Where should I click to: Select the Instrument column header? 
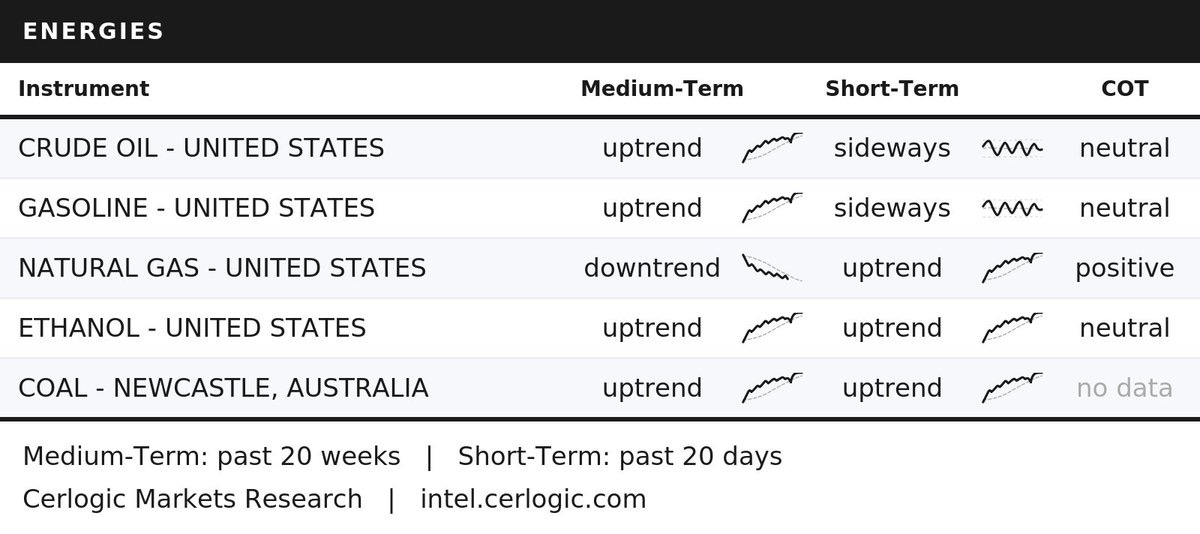point(84,88)
